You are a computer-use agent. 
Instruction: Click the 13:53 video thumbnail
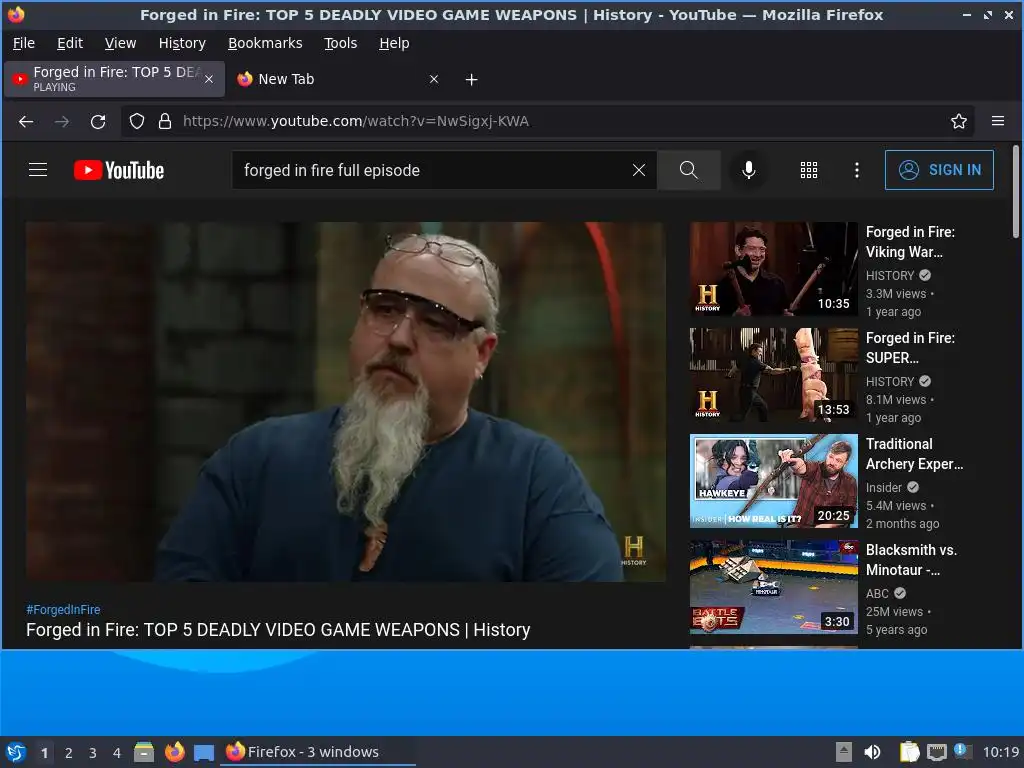(773, 375)
